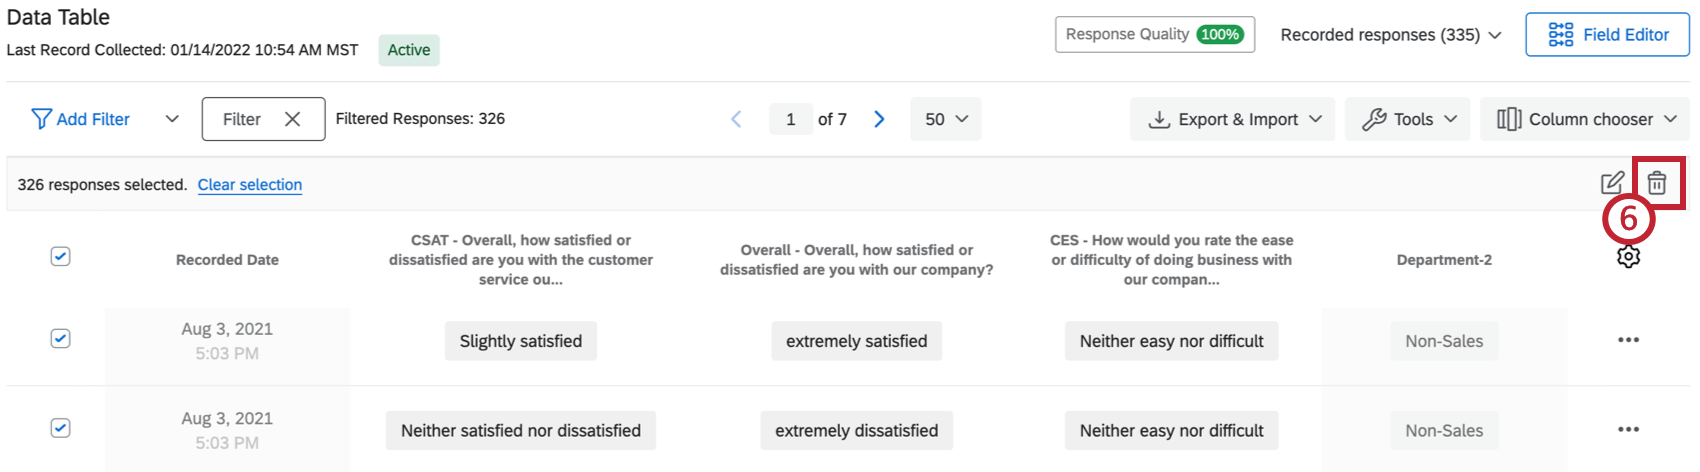Open the 50 per page dropdown
1700x472 pixels.
click(945, 119)
